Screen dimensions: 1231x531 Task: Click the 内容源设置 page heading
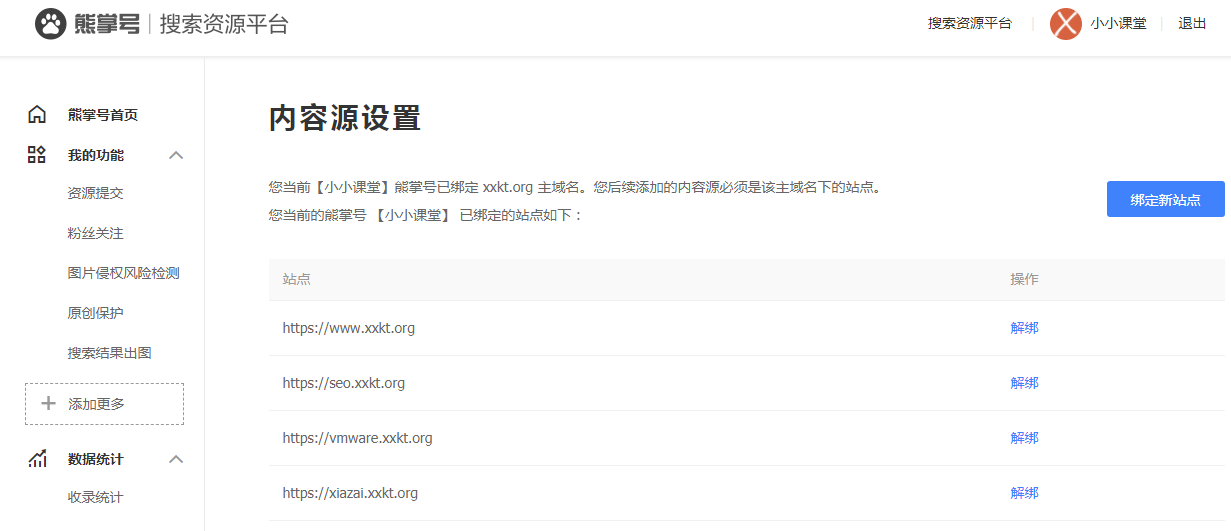click(345, 118)
